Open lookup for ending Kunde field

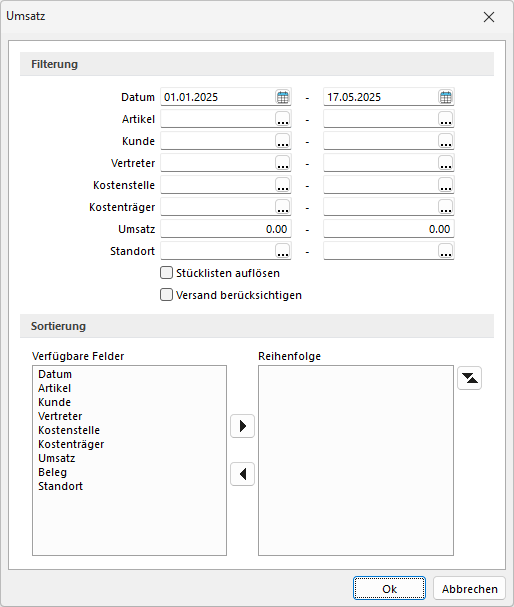click(x=446, y=141)
